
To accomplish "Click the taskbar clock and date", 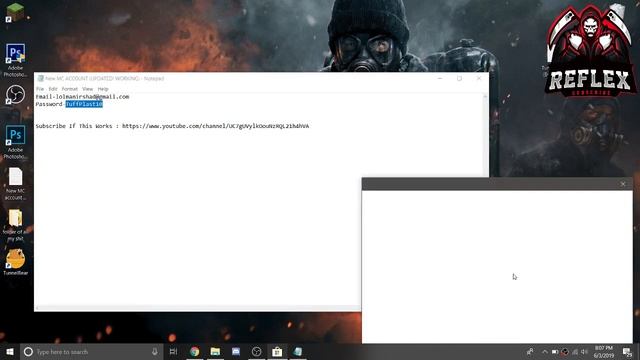I will 604,352.
